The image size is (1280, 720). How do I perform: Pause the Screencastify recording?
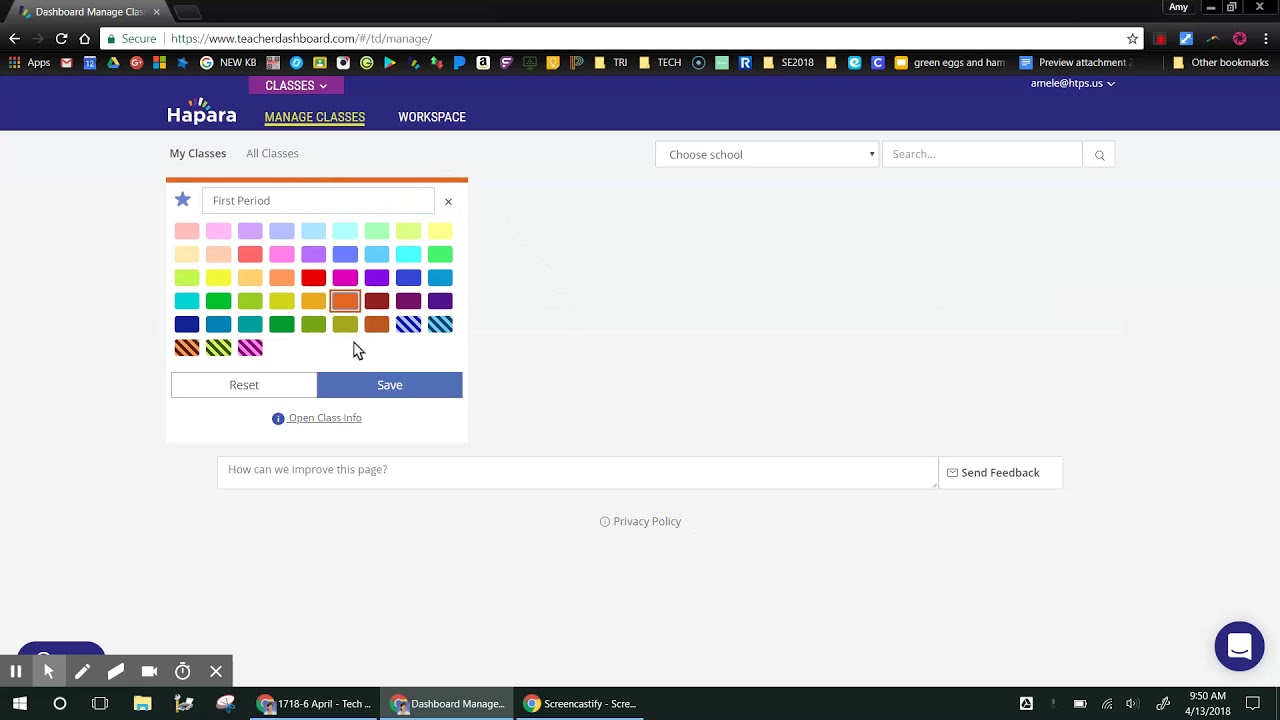[x=16, y=671]
